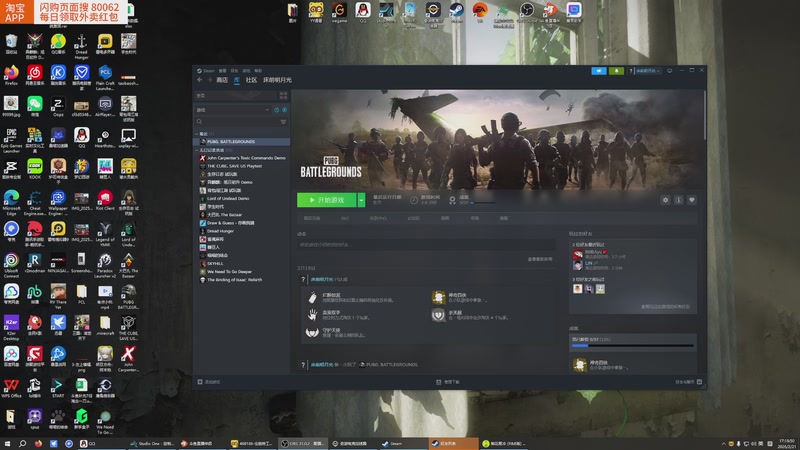Click the ready-to-play filter icon in sidebar

click(285, 110)
